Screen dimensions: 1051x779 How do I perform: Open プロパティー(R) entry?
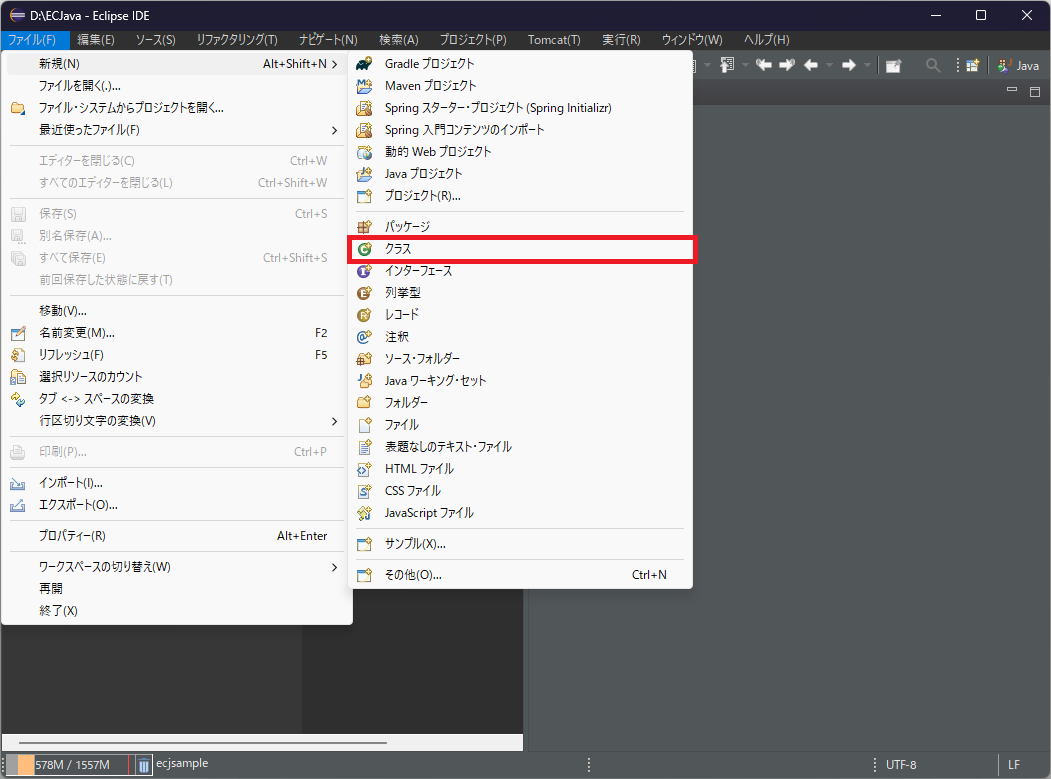(x=177, y=536)
